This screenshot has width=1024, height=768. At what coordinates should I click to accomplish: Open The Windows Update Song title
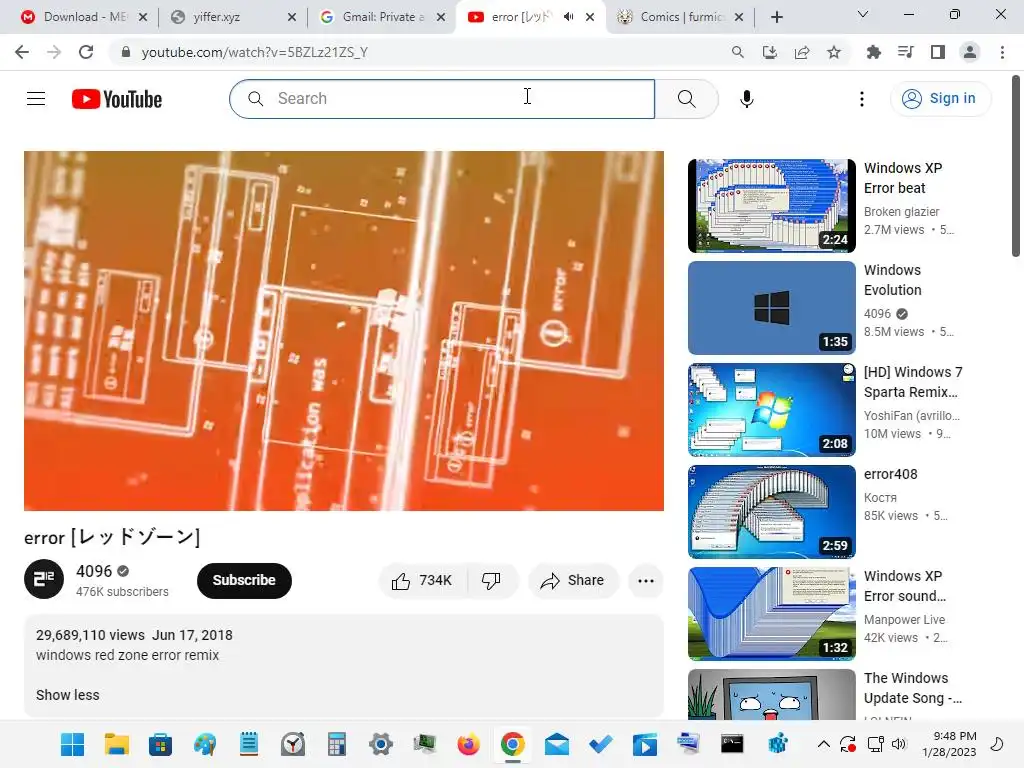click(x=913, y=688)
